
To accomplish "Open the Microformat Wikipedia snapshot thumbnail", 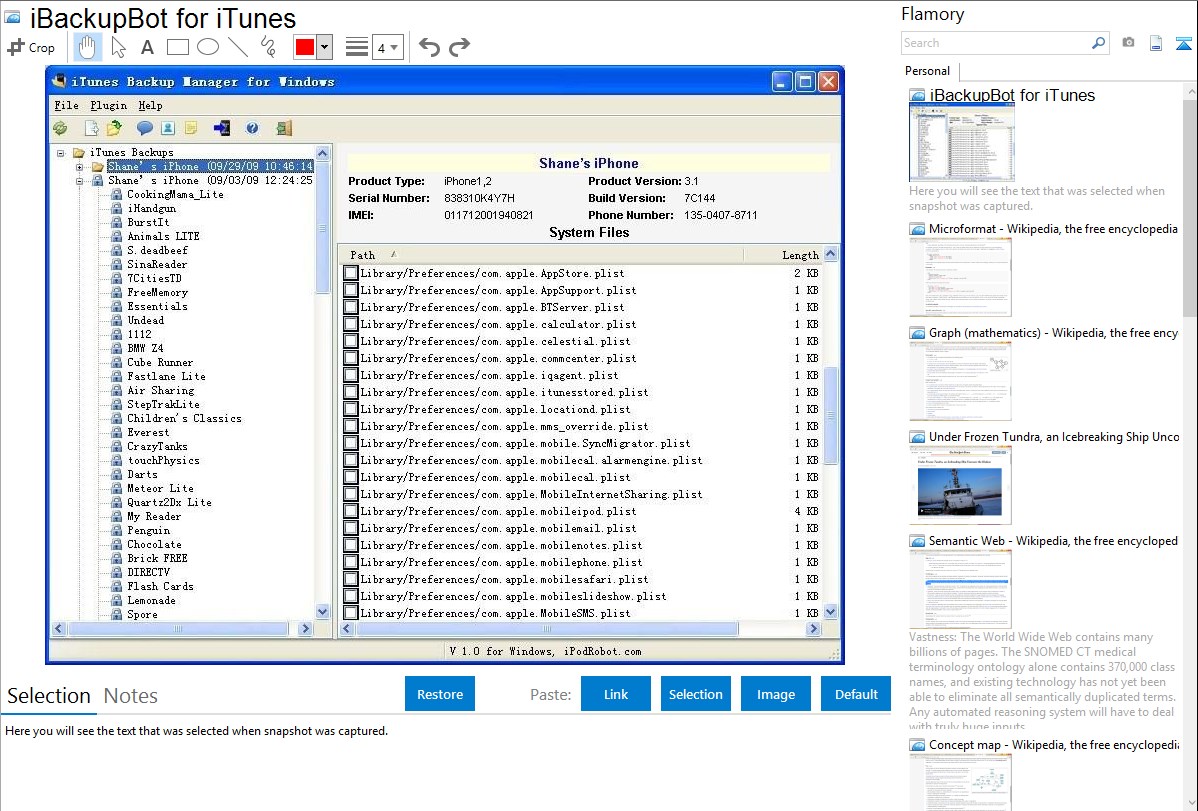I will [x=960, y=277].
